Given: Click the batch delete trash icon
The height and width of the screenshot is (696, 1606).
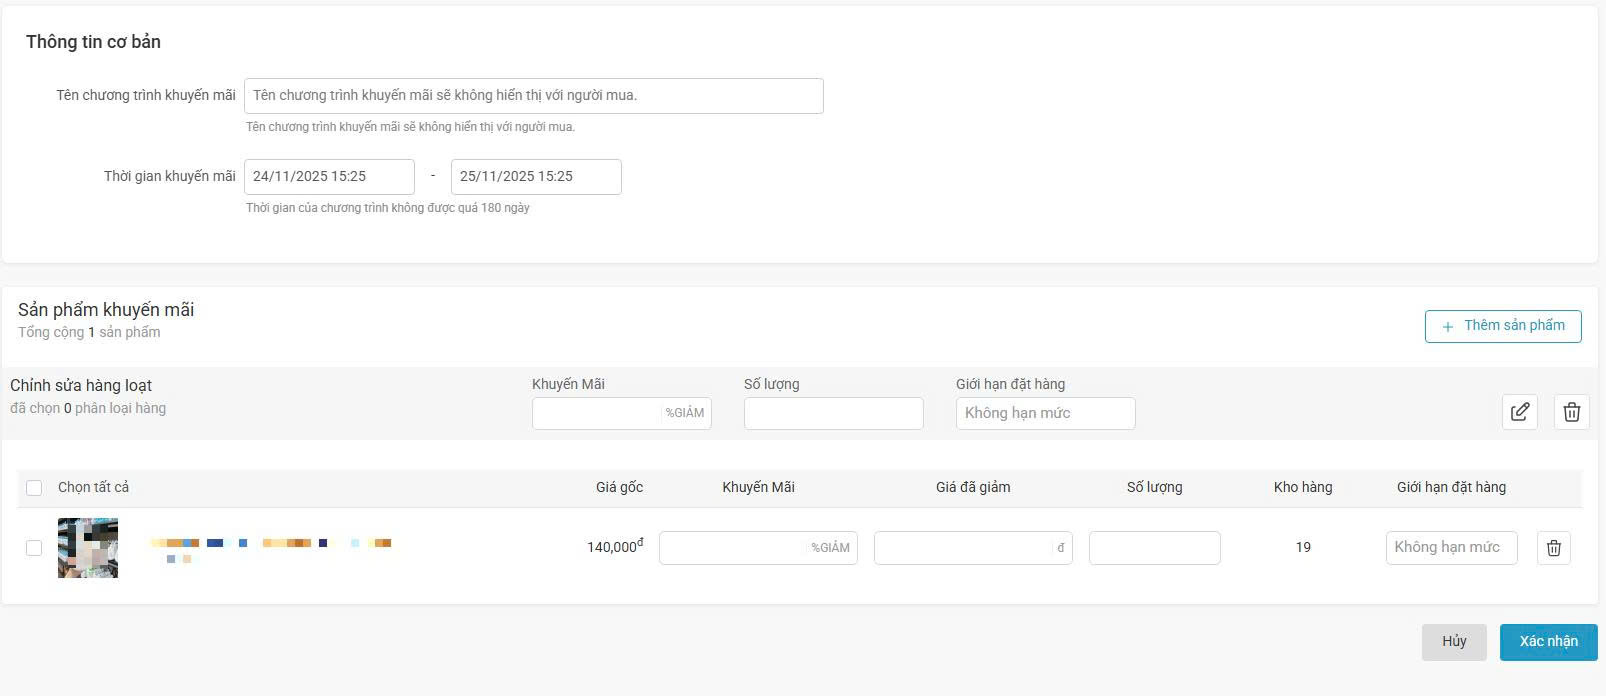Looking at the screenshot, I should [1572, 412].
